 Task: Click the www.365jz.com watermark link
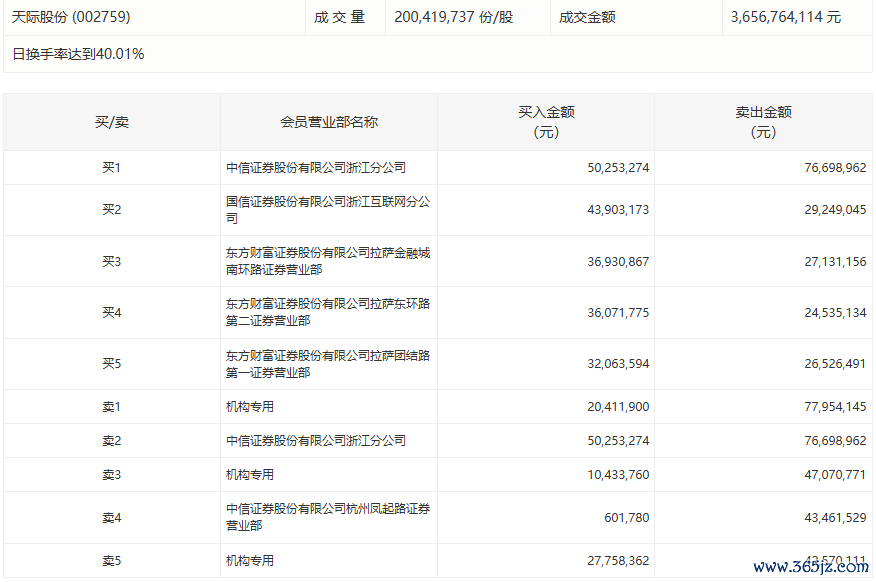pyautogui.click(x=811, y=567)
